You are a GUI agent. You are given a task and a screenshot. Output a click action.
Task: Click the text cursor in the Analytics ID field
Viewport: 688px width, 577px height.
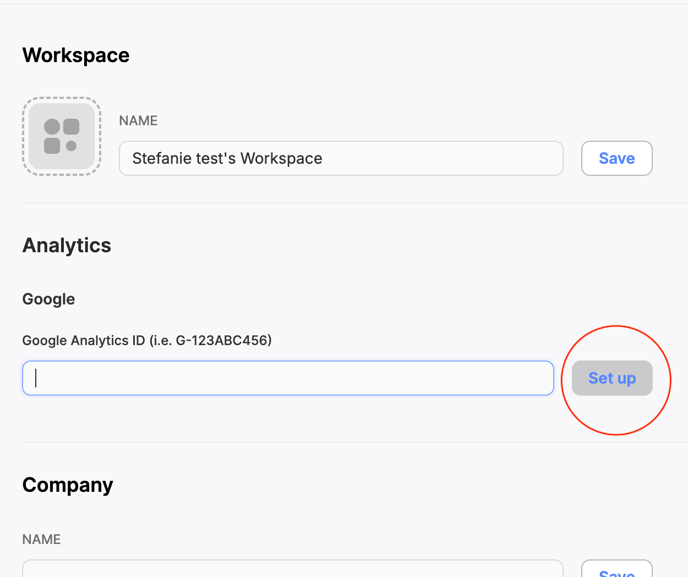(36, 378)
